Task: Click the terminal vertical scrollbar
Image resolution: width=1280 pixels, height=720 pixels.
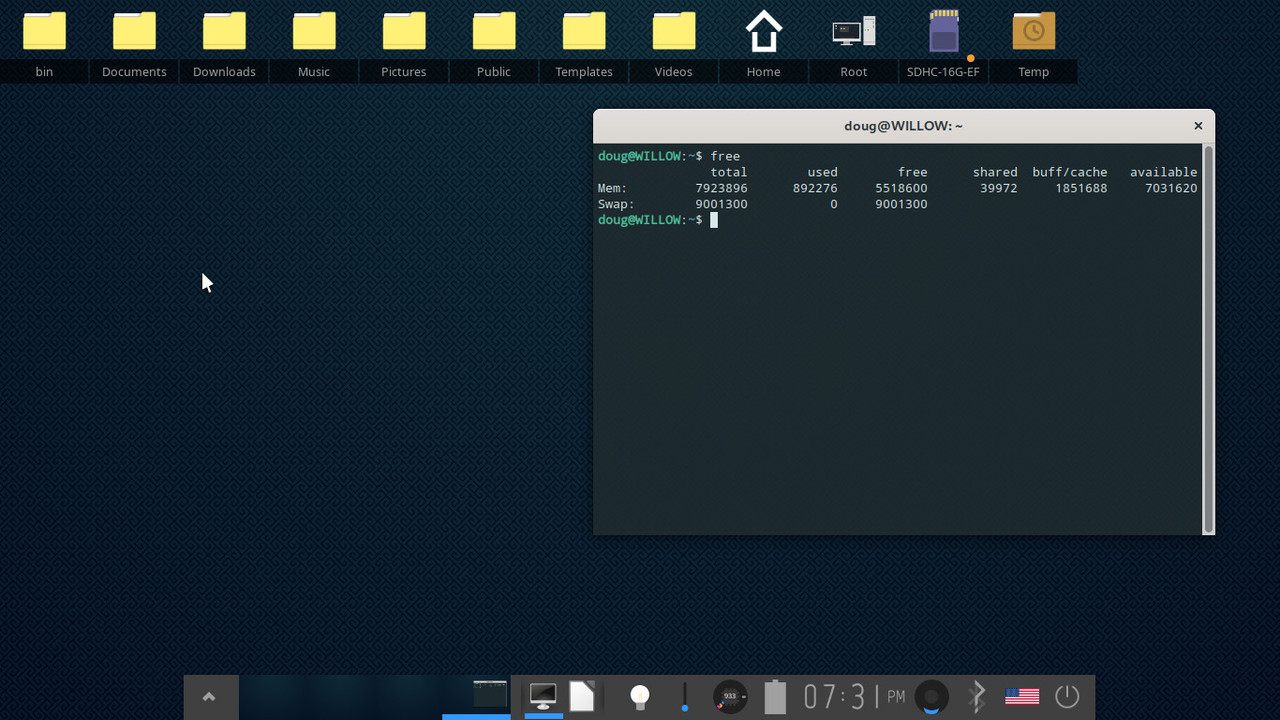Action: (1208, 339)
